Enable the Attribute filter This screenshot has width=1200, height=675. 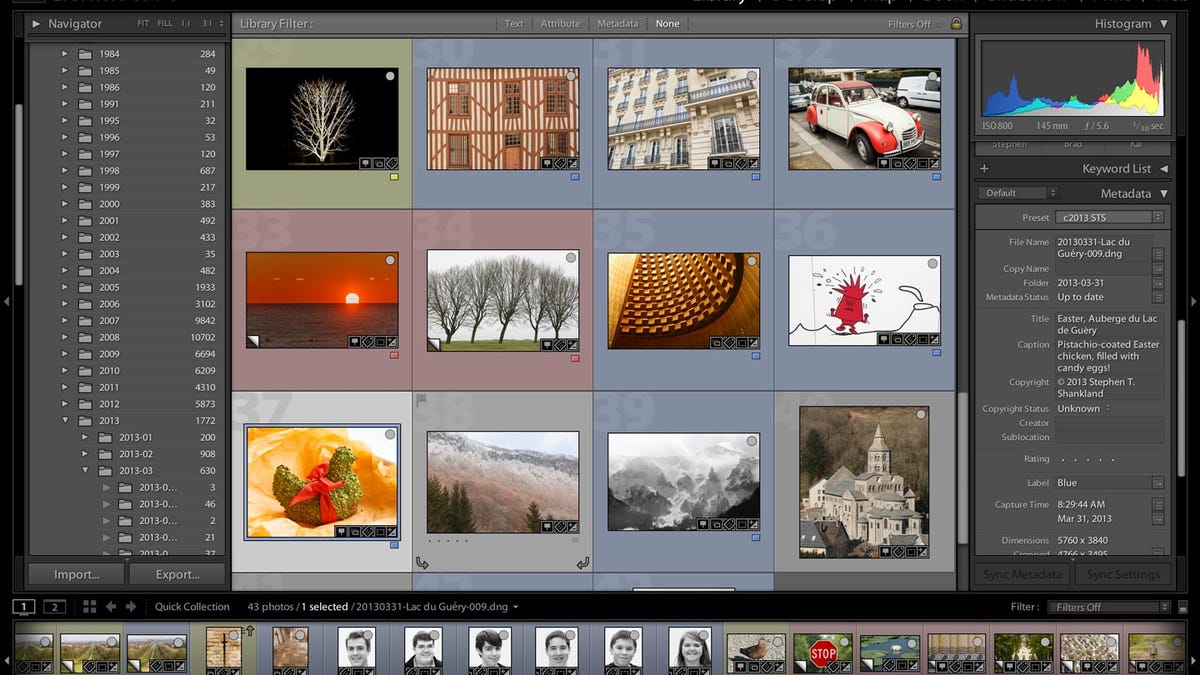pos(560,23)
